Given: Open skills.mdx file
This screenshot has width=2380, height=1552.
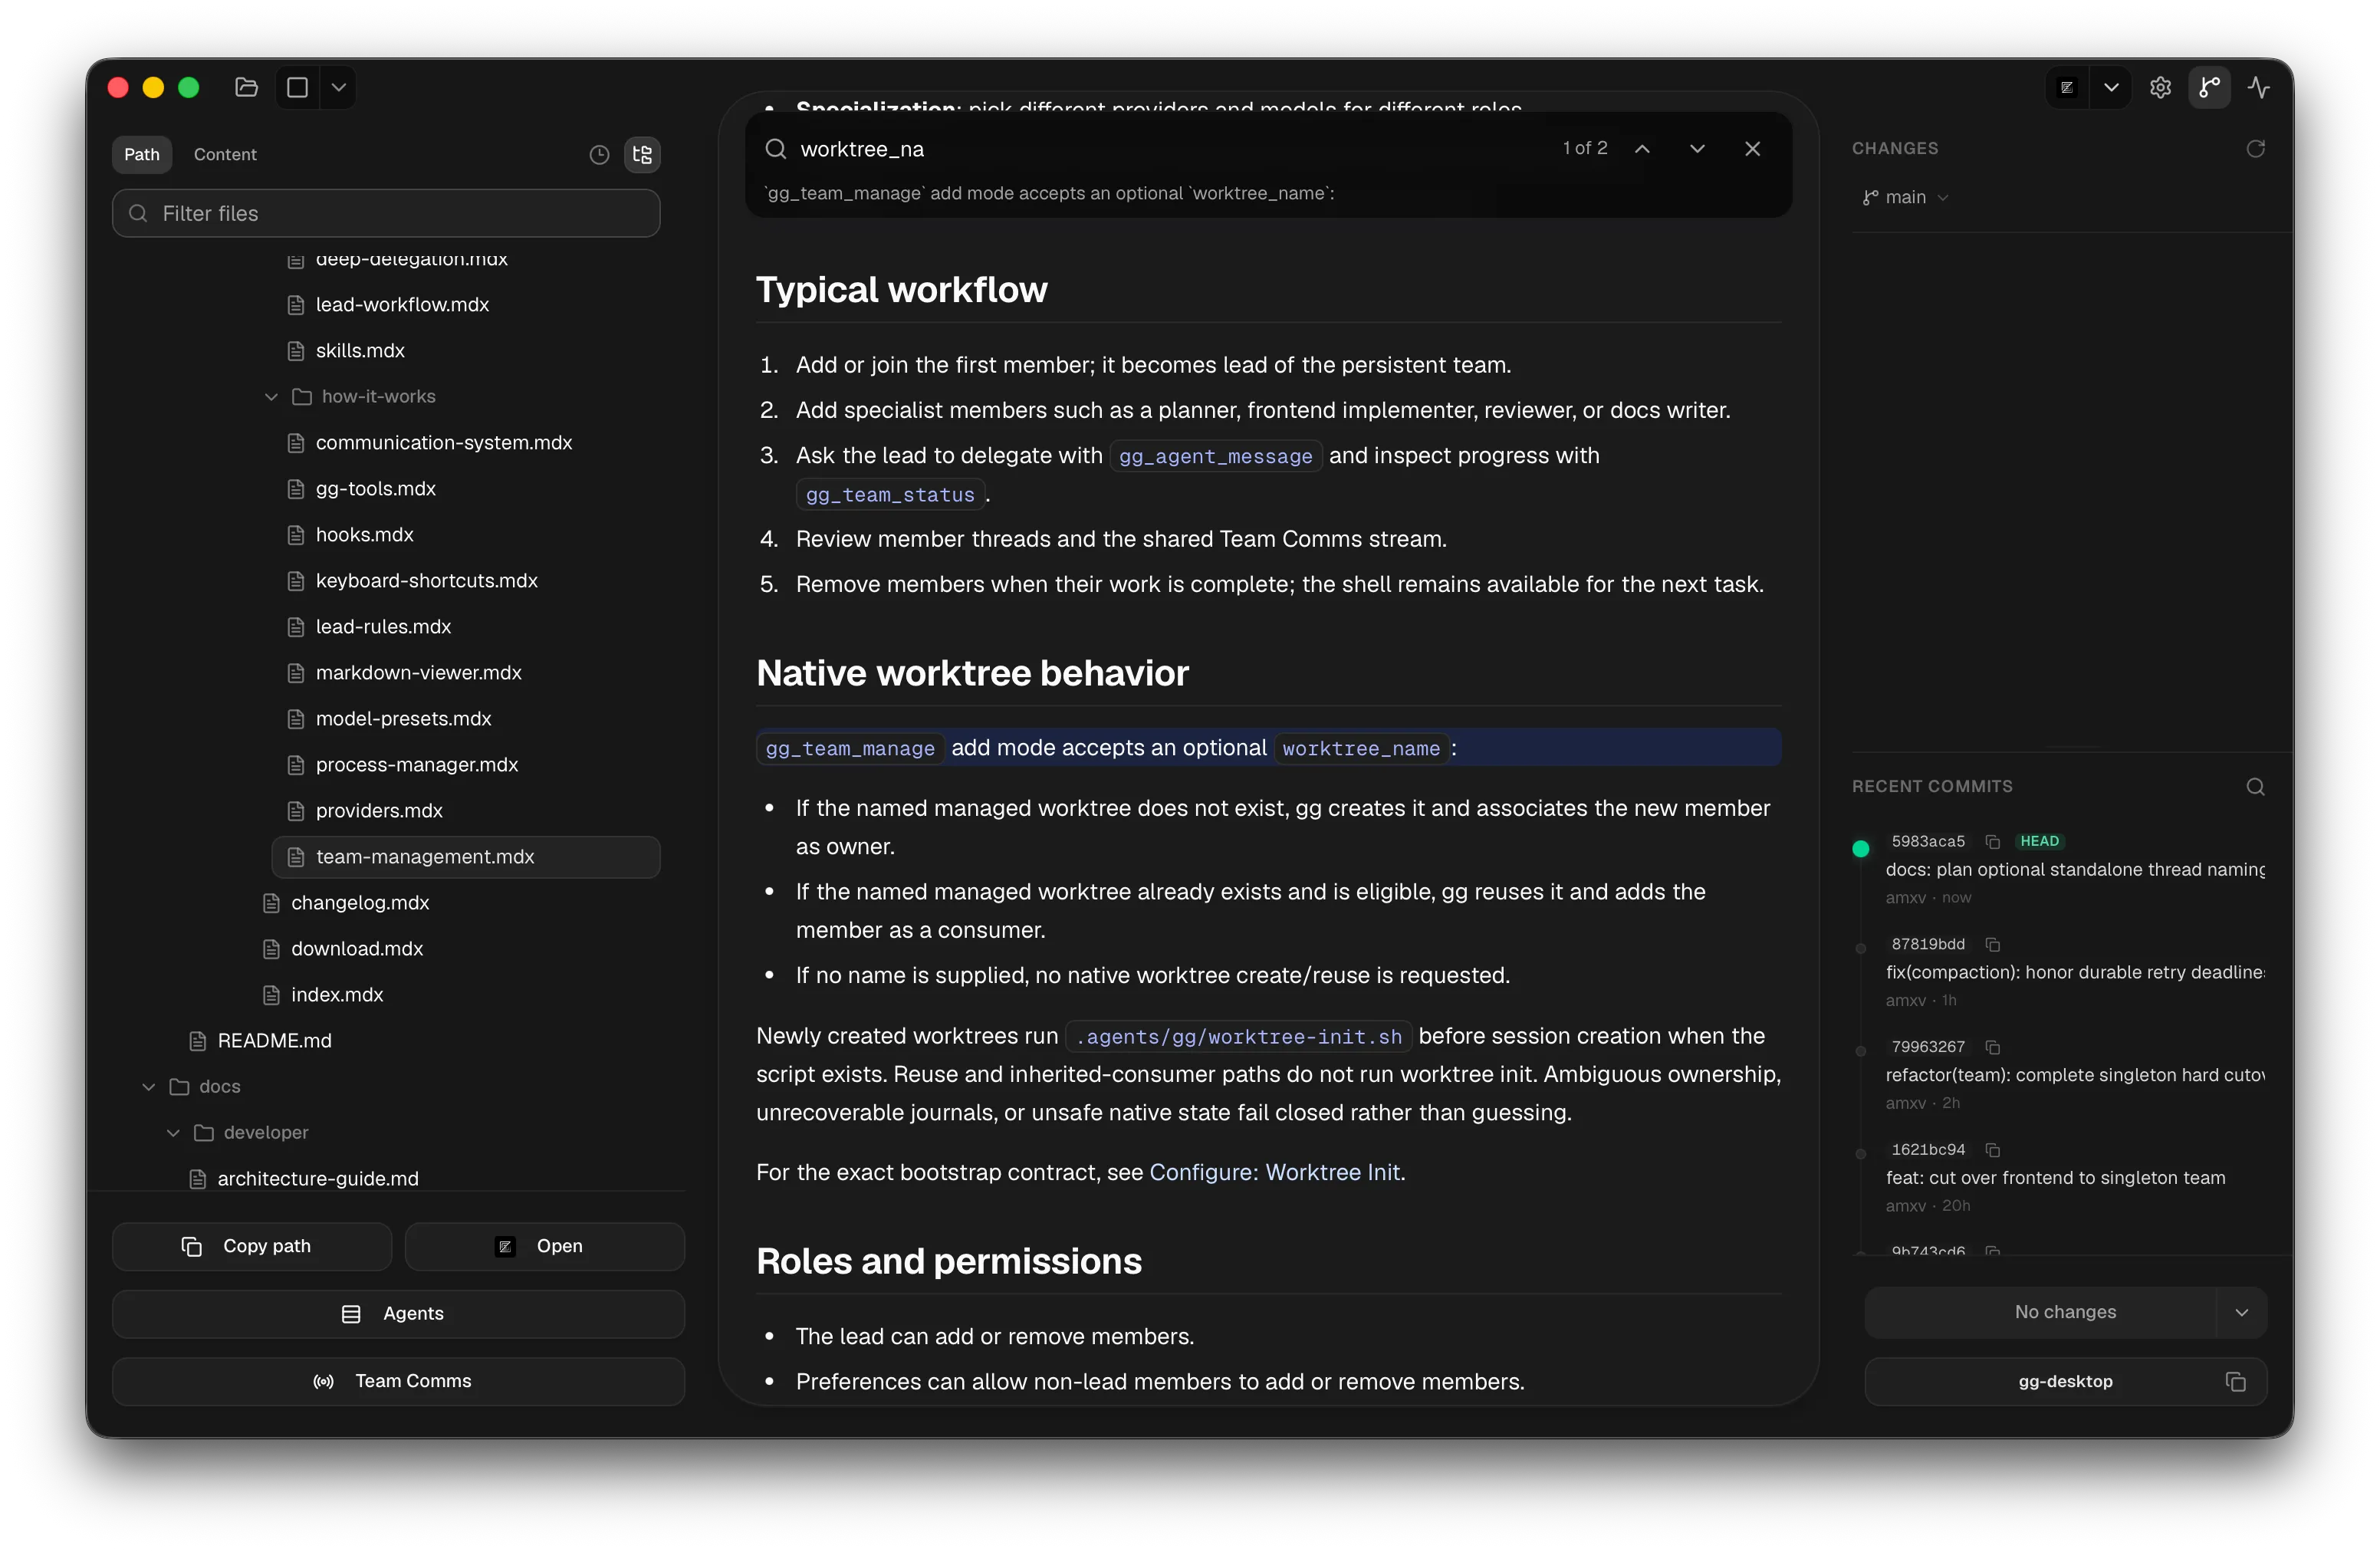Looking at the screenshot, I should click(360, 350).
